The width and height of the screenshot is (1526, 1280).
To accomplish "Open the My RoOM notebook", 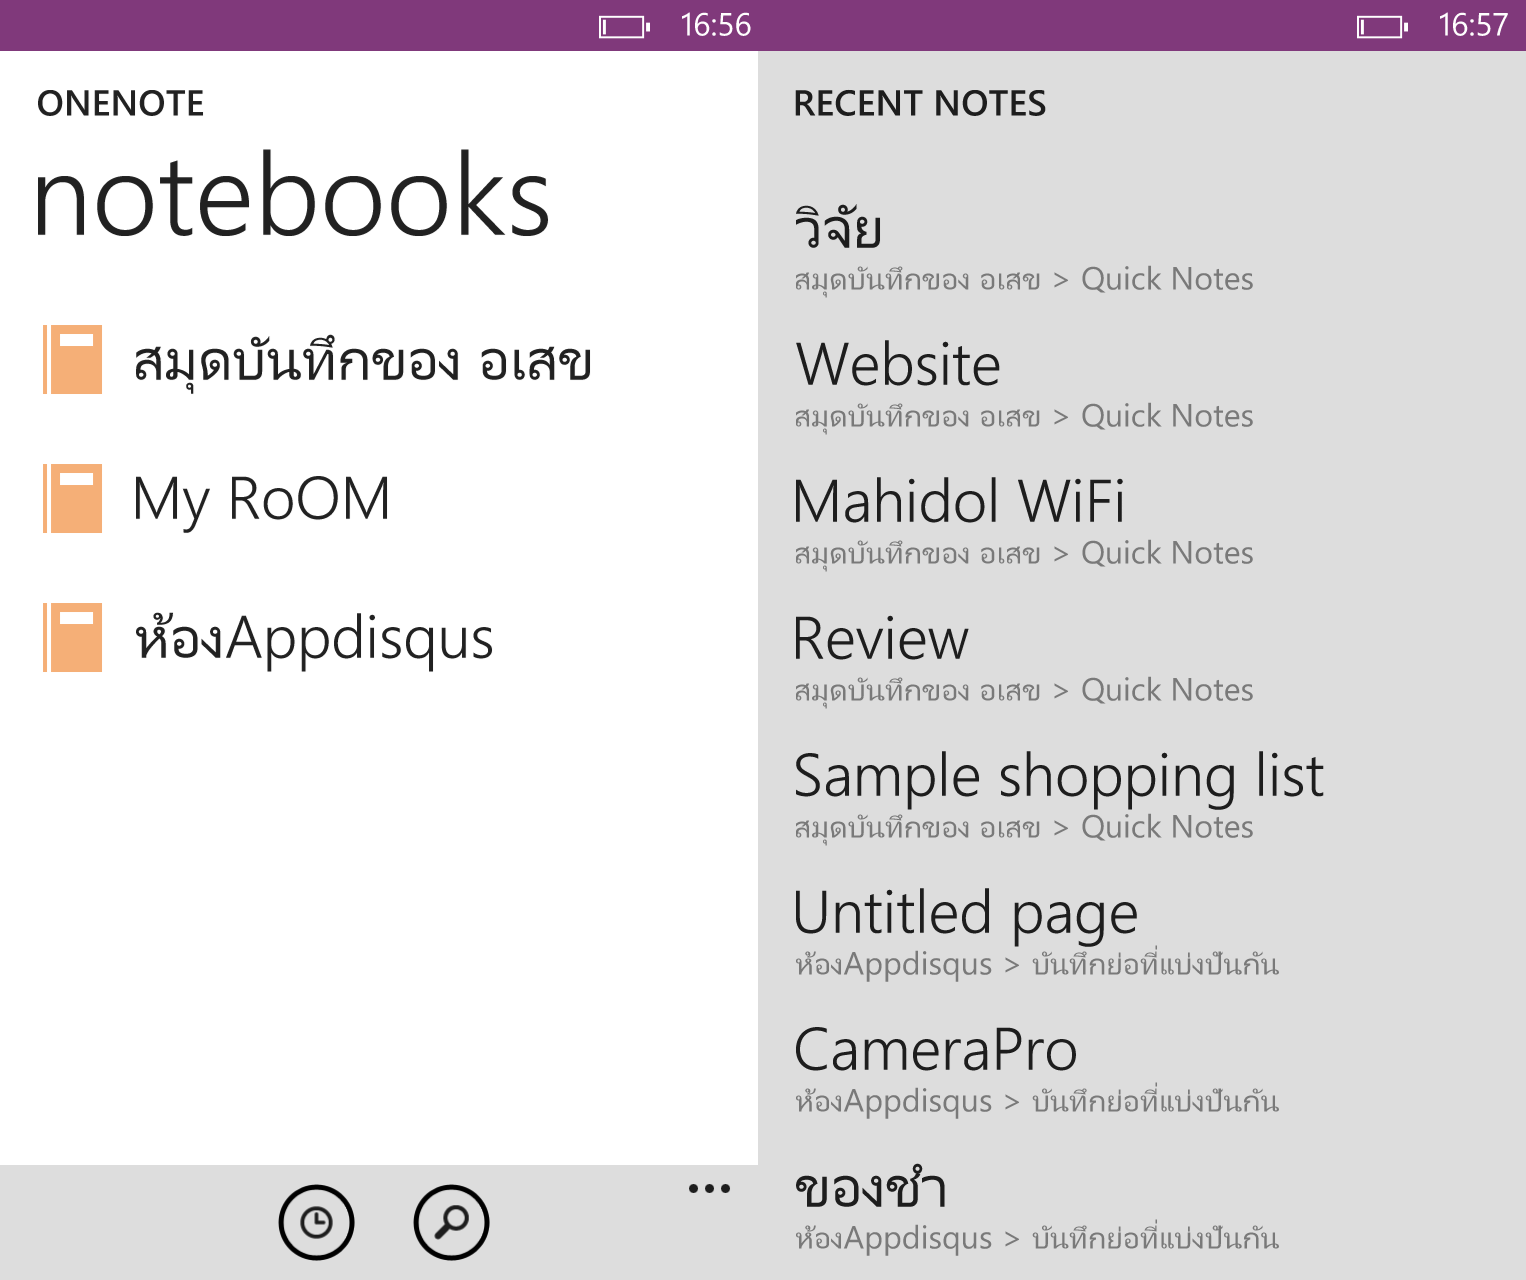I will click(x=261, y=501).
